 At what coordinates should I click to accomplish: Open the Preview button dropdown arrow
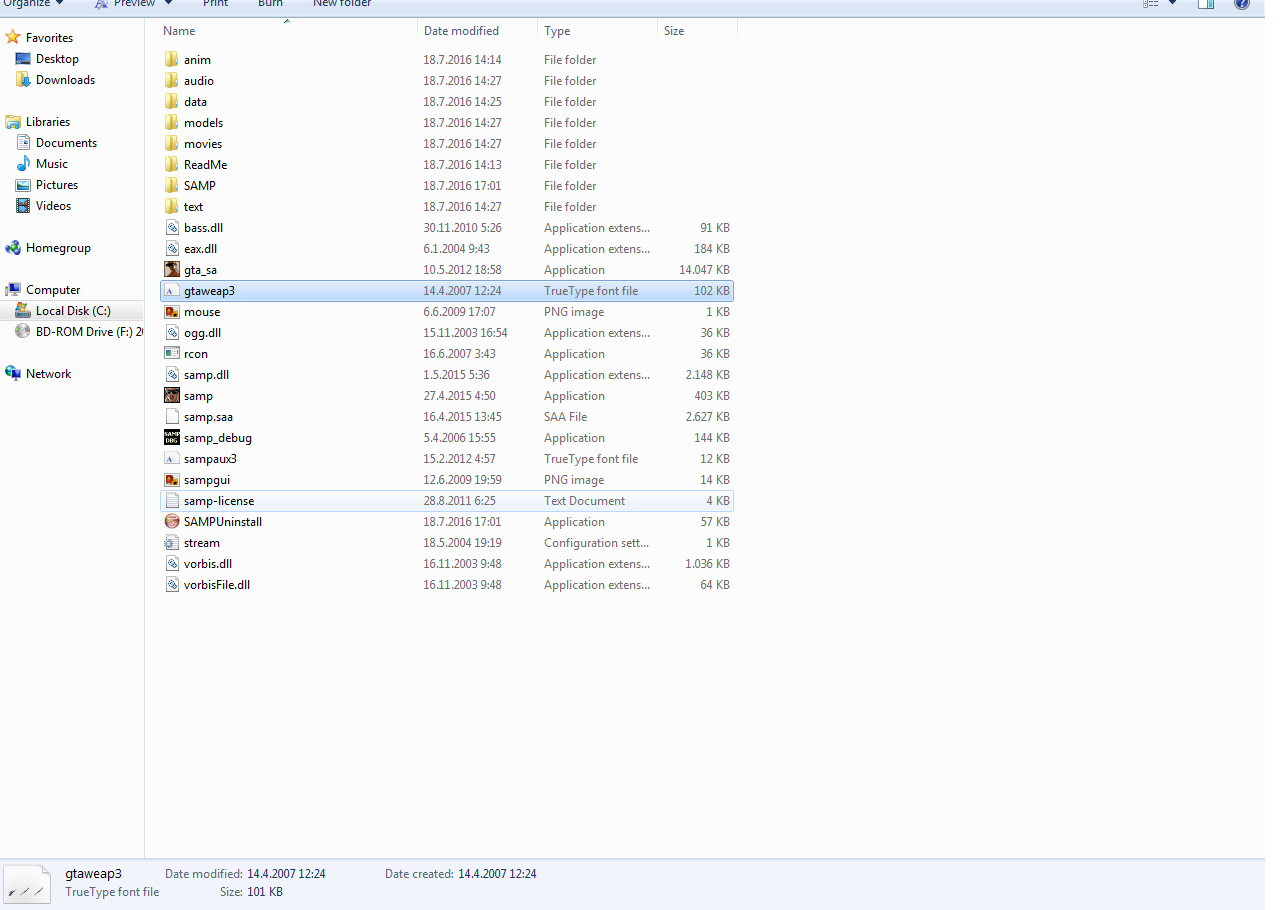tap(168, 3)
